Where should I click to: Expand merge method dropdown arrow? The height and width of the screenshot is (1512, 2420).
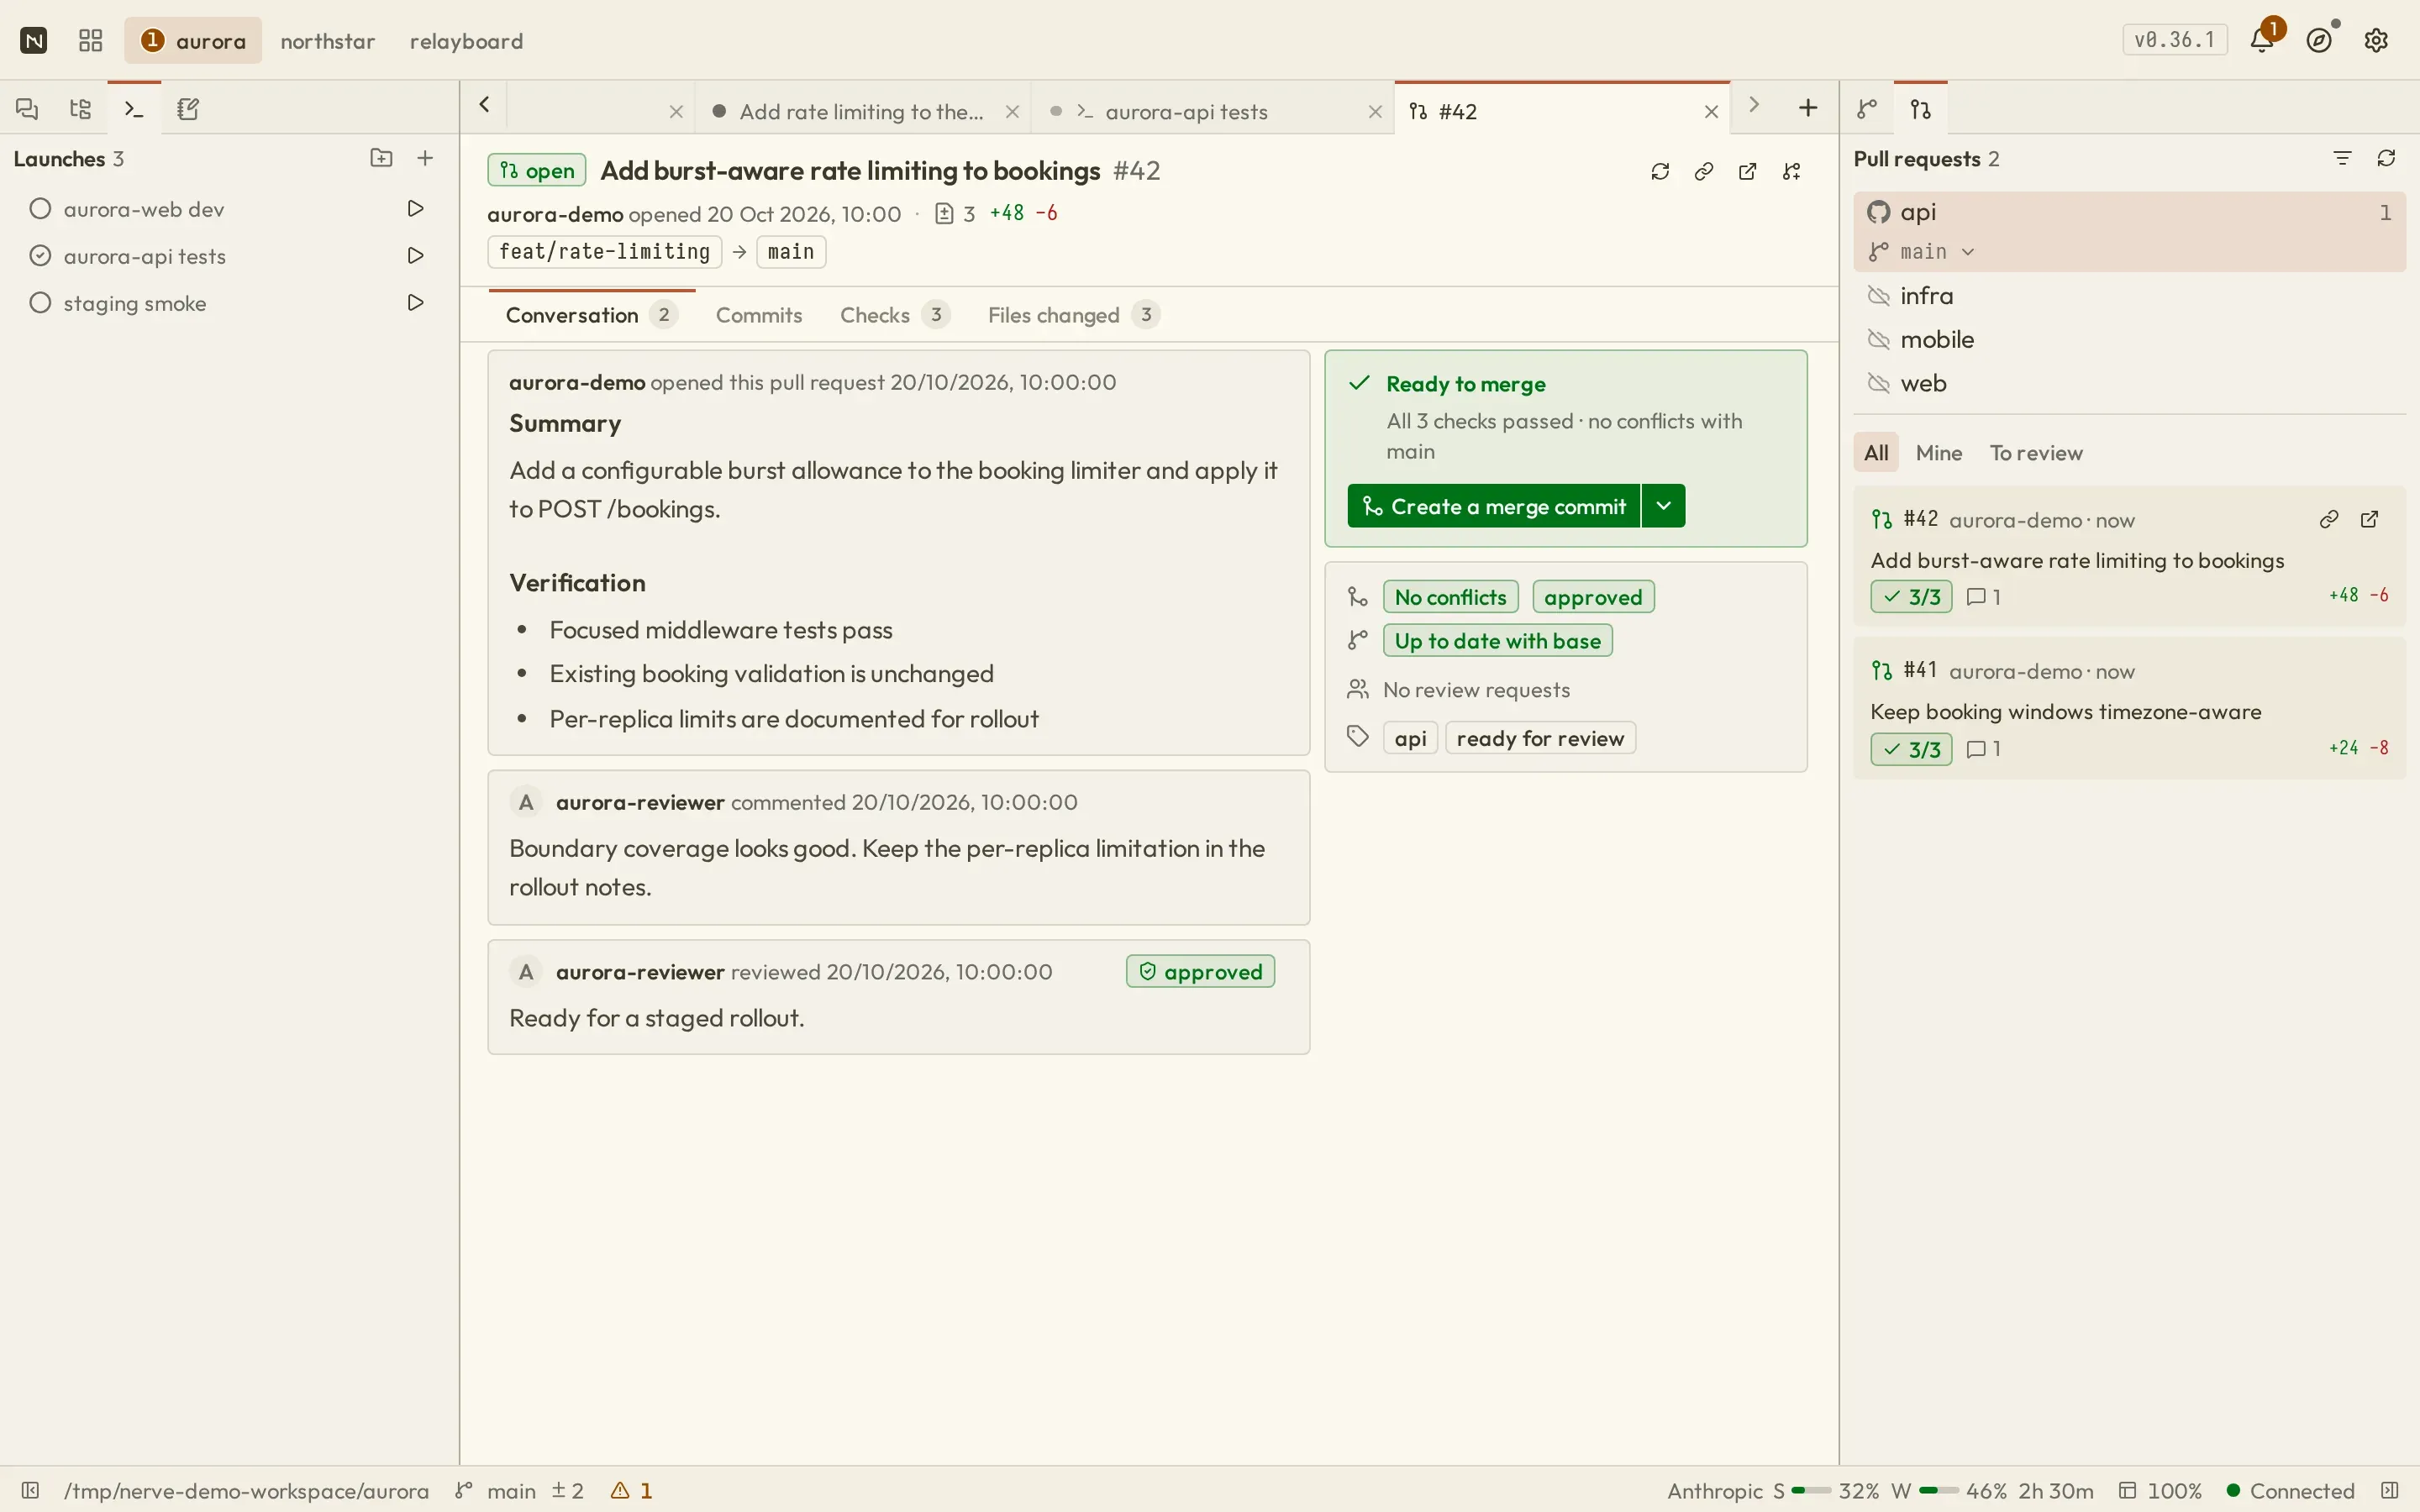1664,506
